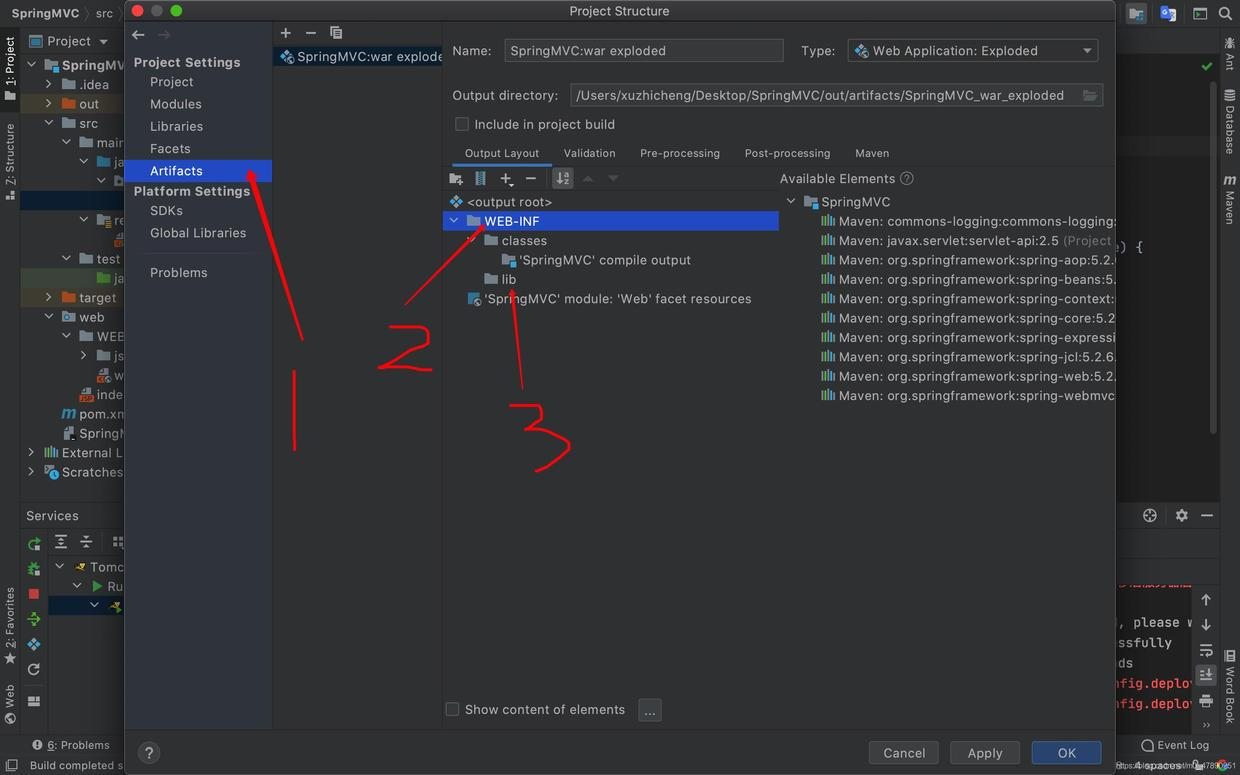Click the Deploy All icon in Services

34,619
